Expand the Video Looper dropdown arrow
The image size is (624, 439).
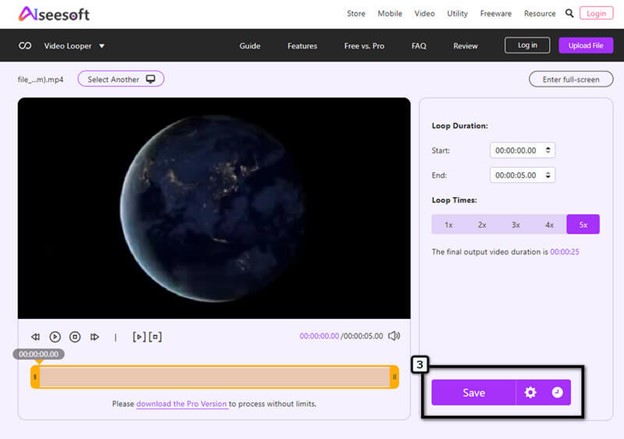click(x=102, y=46)
